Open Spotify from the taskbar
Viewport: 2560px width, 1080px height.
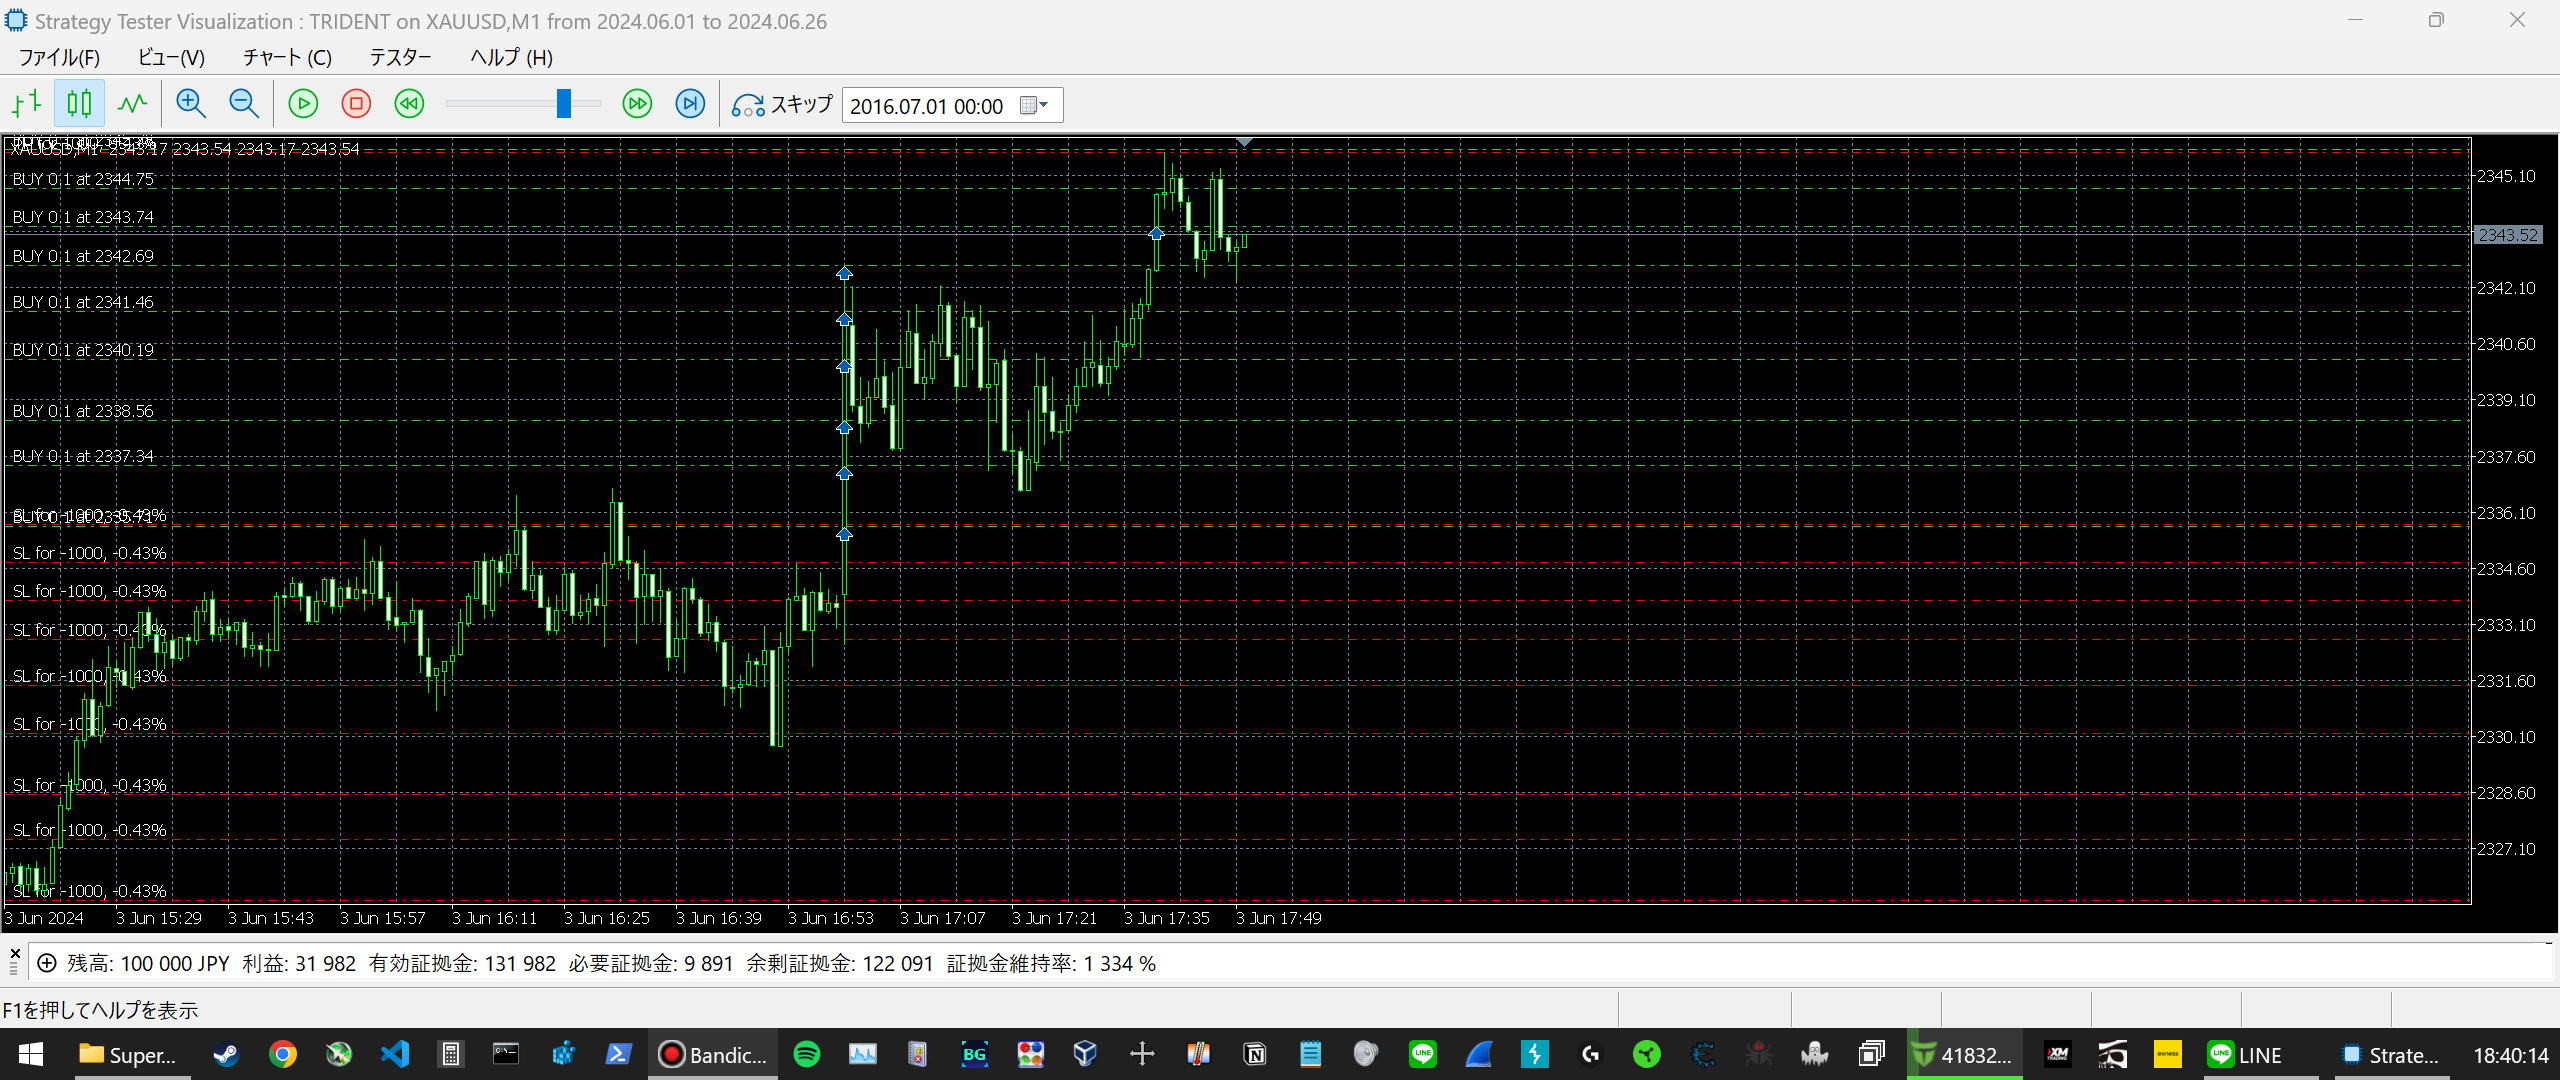(806, 1054)
